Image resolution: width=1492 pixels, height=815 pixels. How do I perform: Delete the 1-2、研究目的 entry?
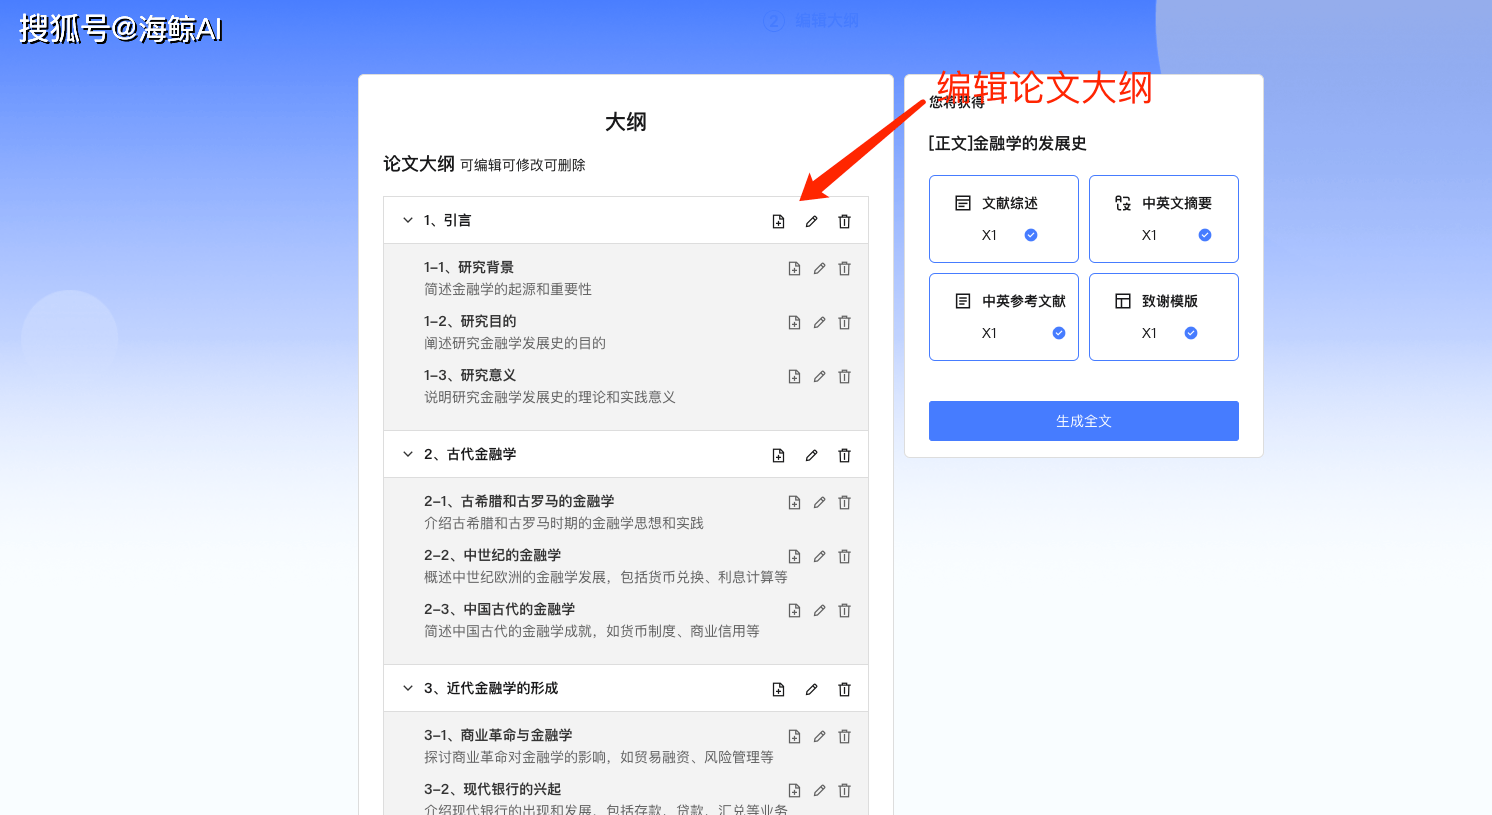844,322
